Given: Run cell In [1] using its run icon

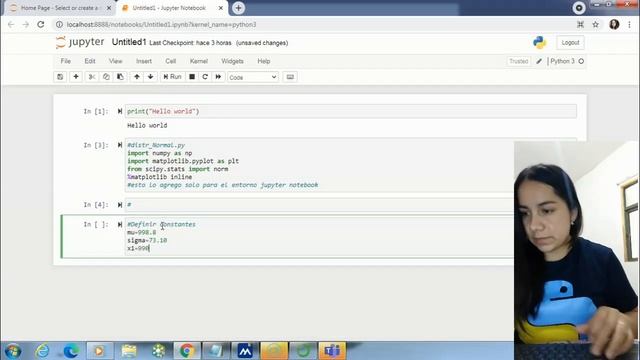Looking at the screenshot, I should (120, 111).
